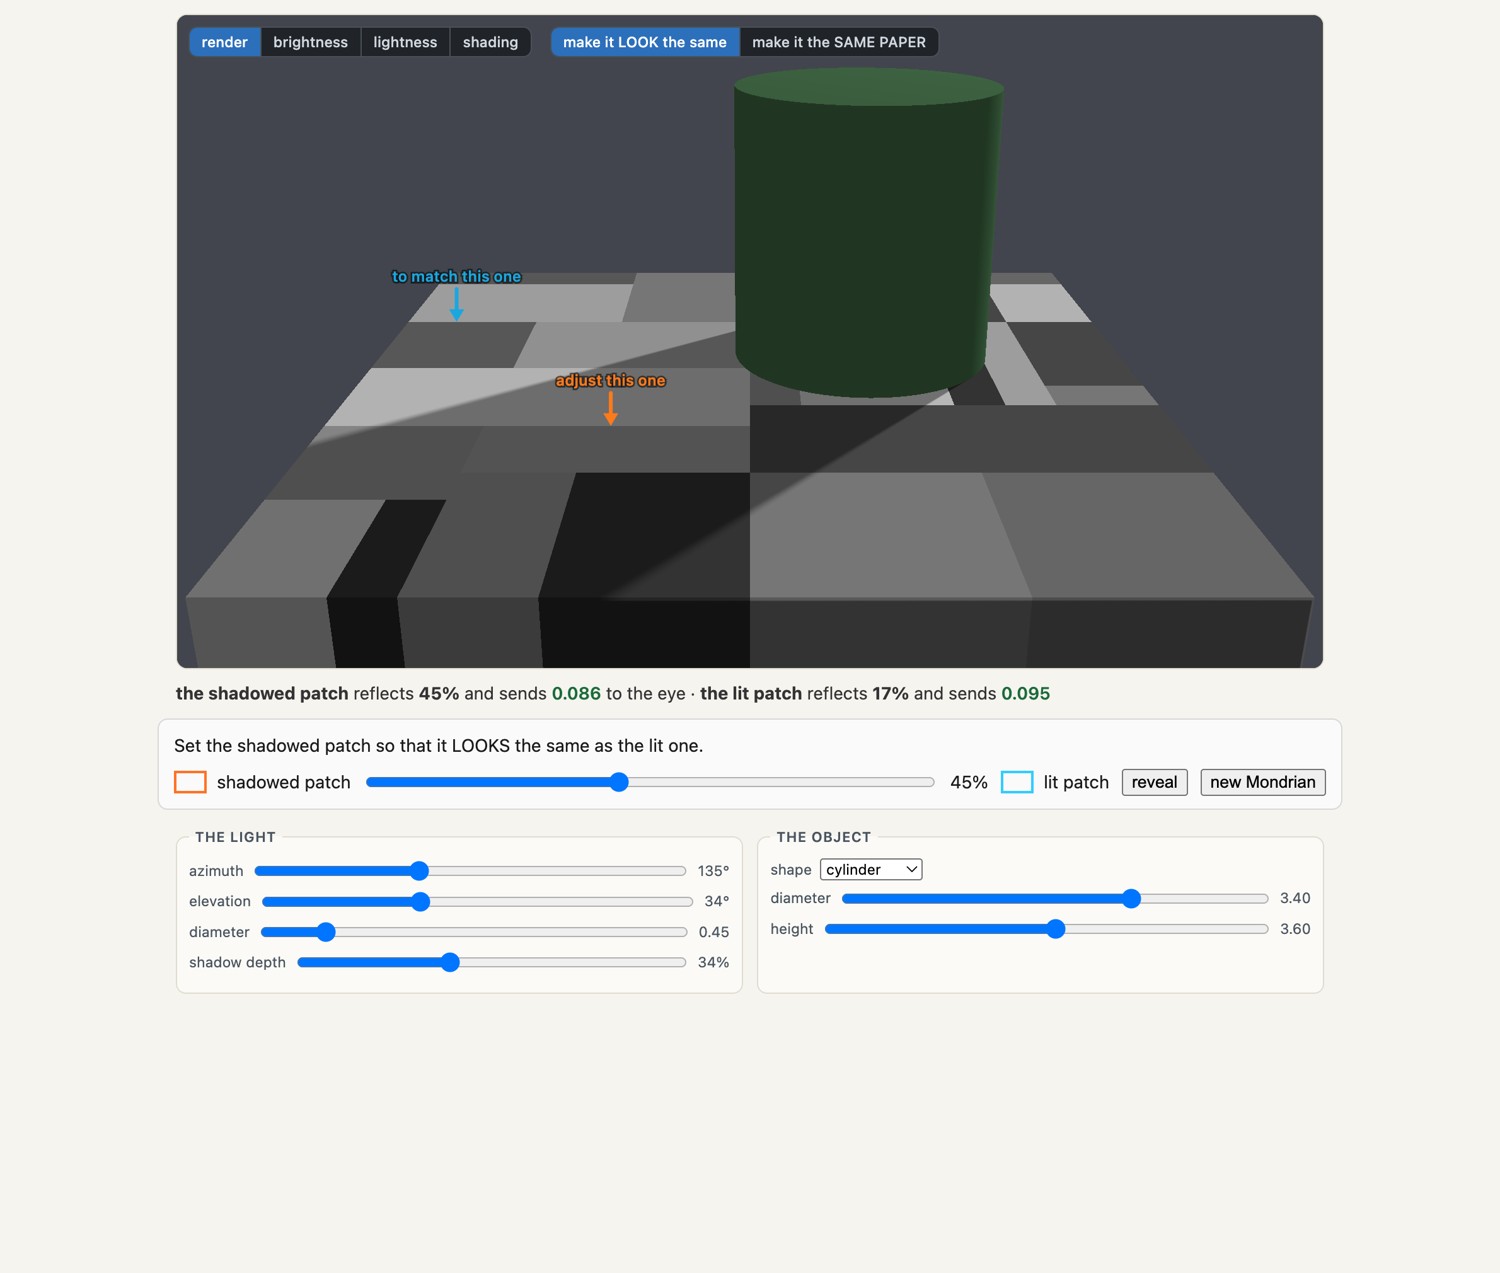Viewport: 1500px width, 1273px height.
Task: Click the green cylinder in the scene
Action: 868,235
